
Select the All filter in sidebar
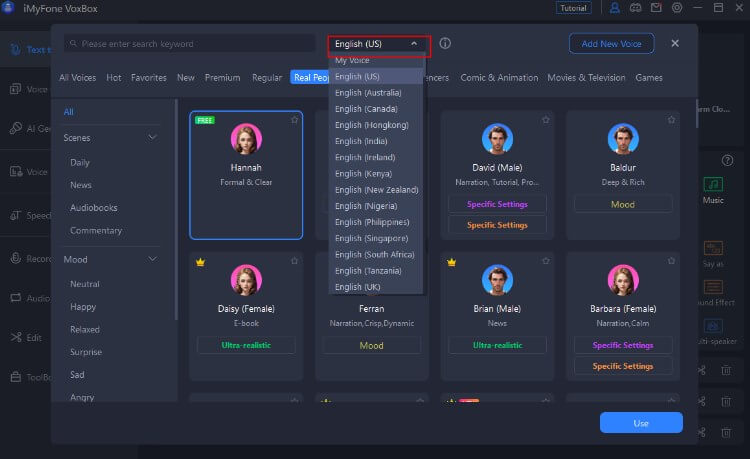[x=69, y=112]
